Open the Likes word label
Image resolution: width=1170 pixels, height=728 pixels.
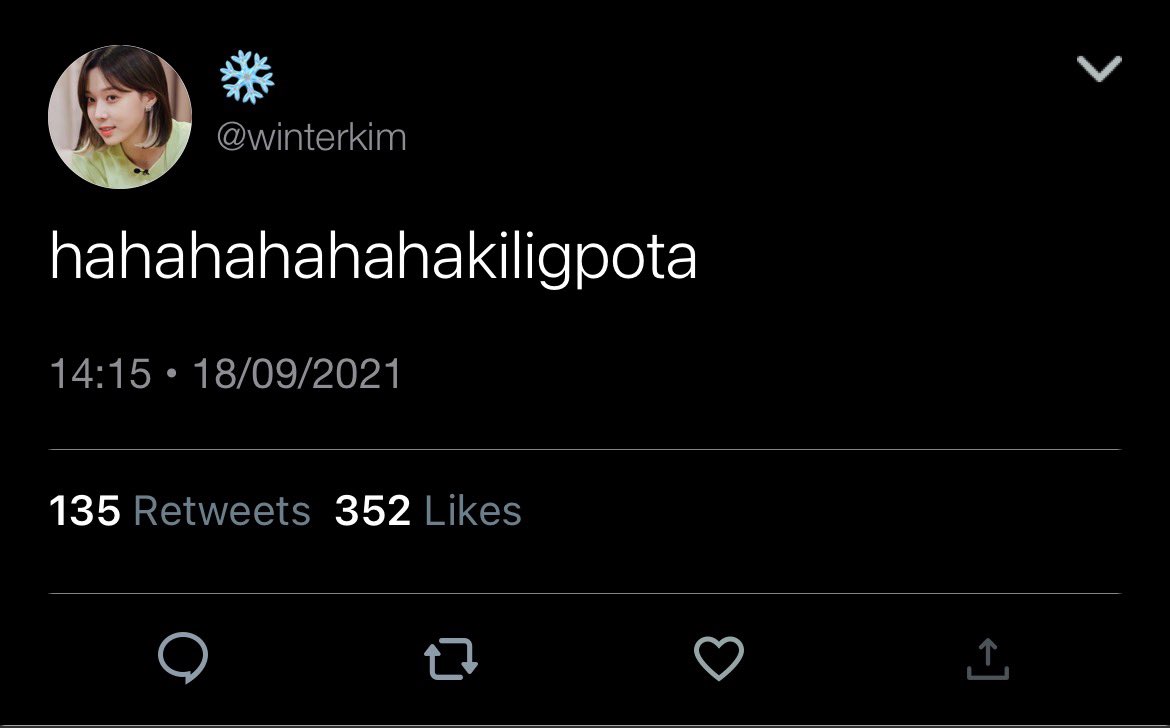click(472, 511)
